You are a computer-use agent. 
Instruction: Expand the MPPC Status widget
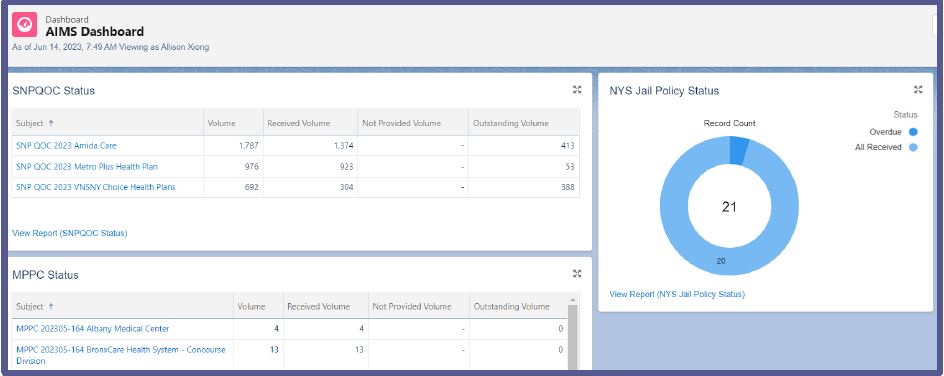[x=577, y=274]
